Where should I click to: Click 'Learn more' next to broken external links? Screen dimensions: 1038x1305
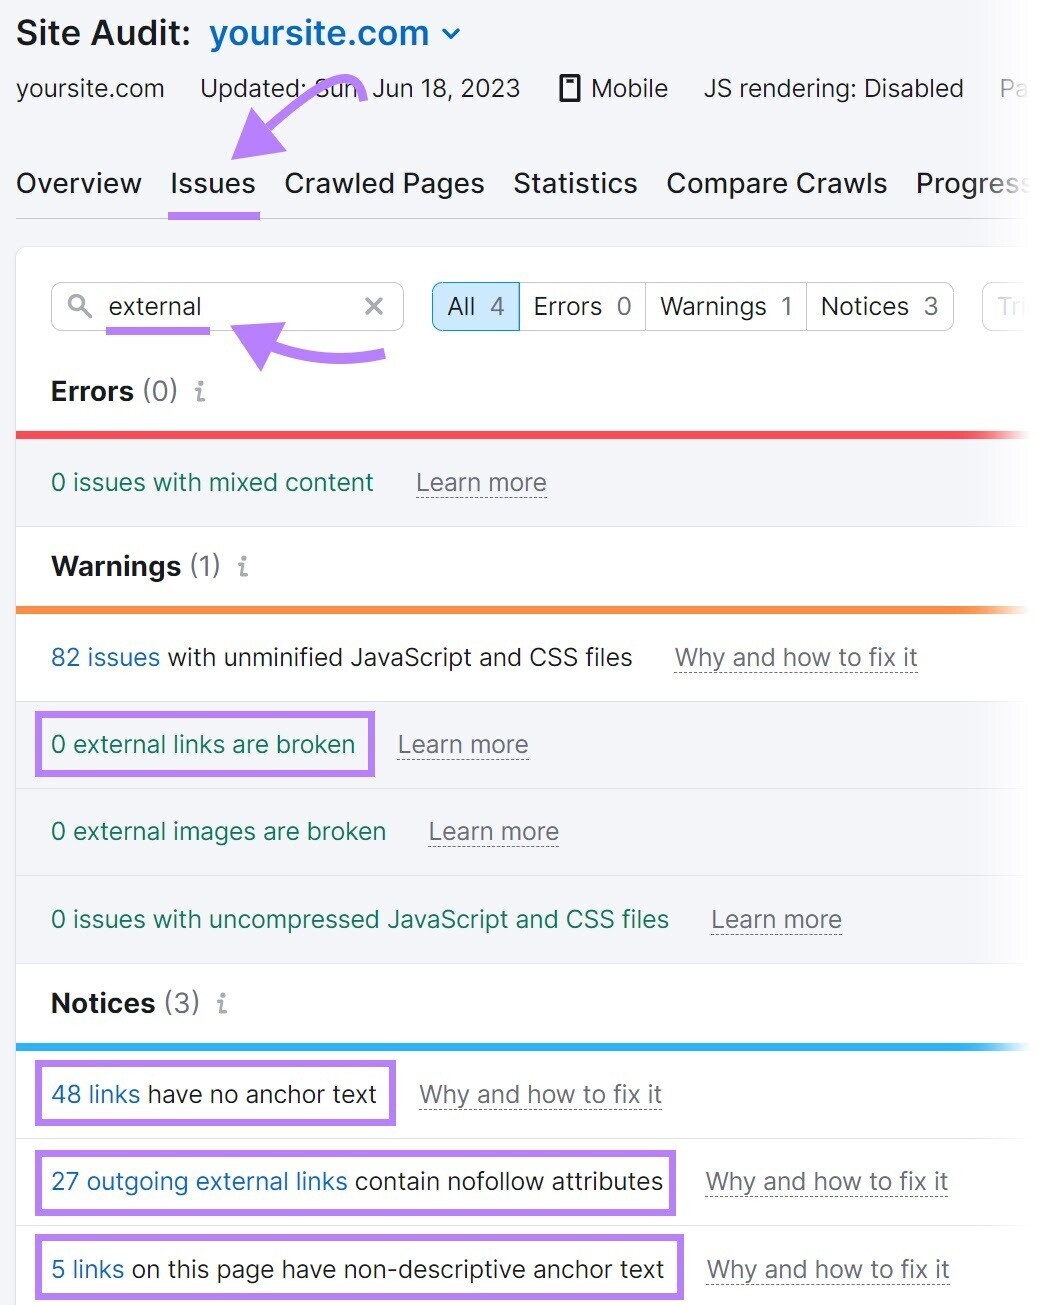(462, 744)
